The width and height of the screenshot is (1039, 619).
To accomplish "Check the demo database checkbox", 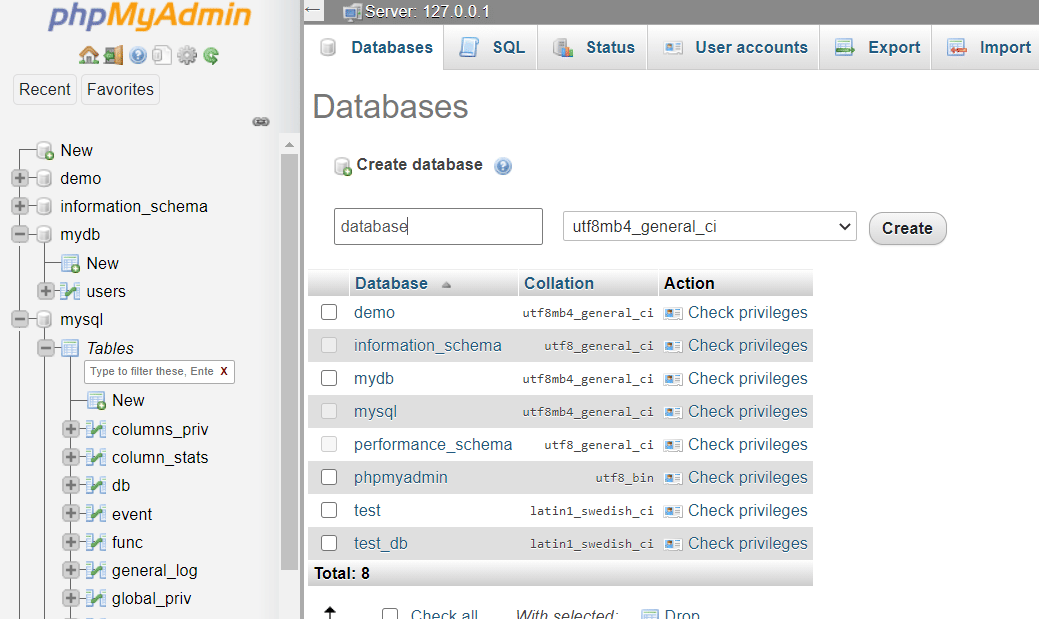I will coord(329,313).
